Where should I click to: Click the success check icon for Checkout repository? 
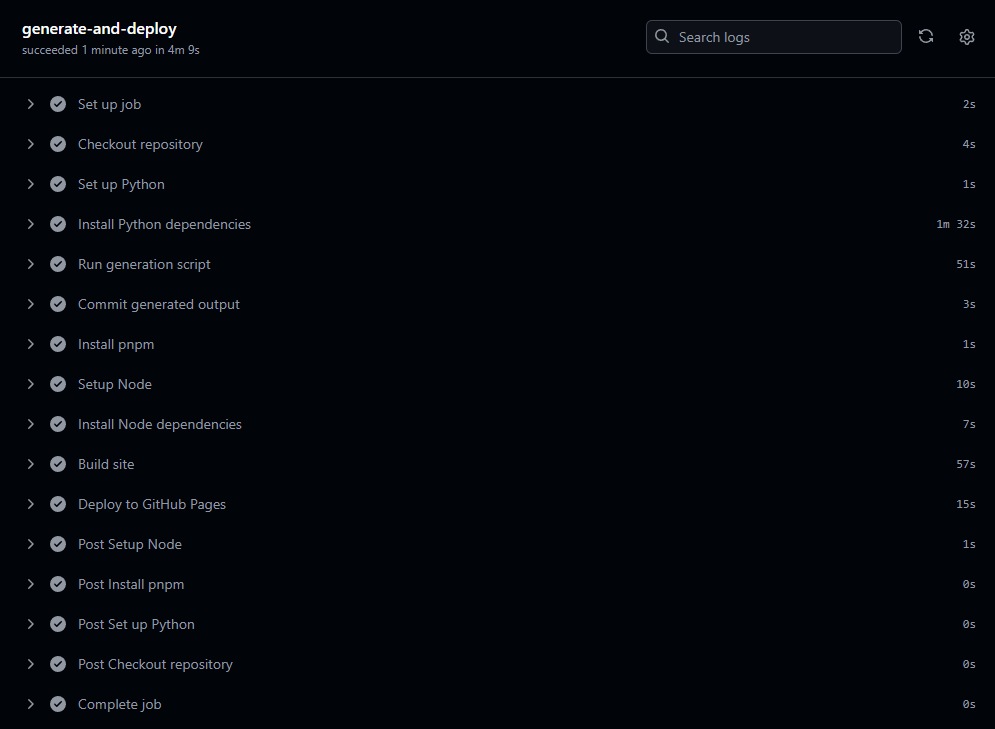(58, 144)
